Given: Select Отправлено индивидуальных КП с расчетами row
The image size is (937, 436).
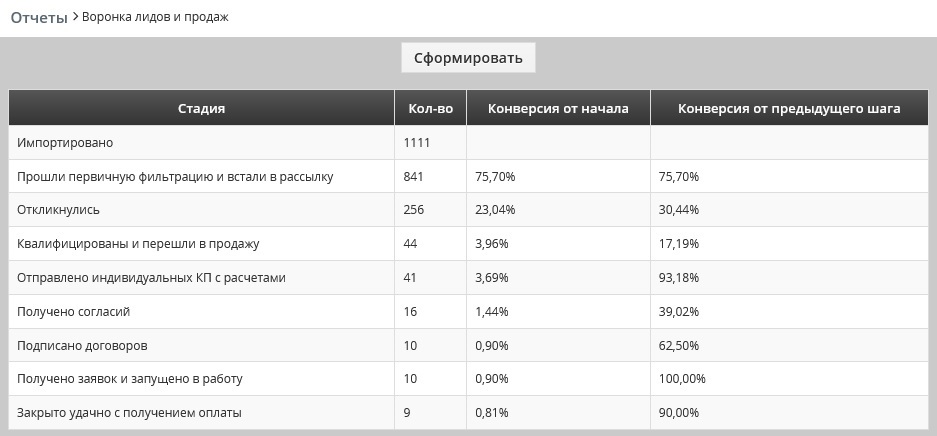Looking at the screenshot, I should [468, 278].
